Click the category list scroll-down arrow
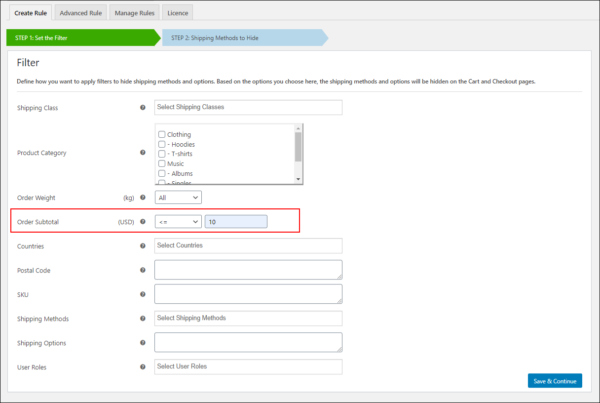 [x=298, y=179]
